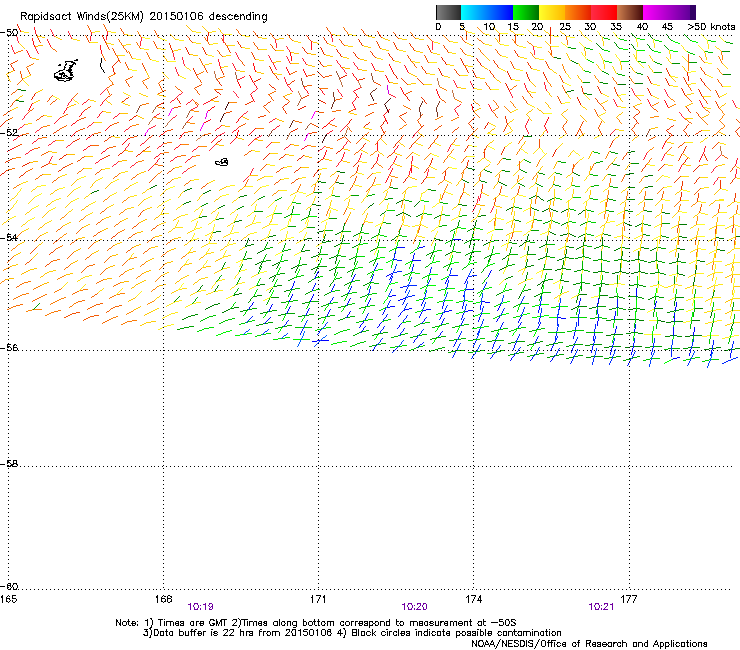This screenshot has height=650, width=740.
Task: Click the '15' legend scale label
Action: [513, 27]
